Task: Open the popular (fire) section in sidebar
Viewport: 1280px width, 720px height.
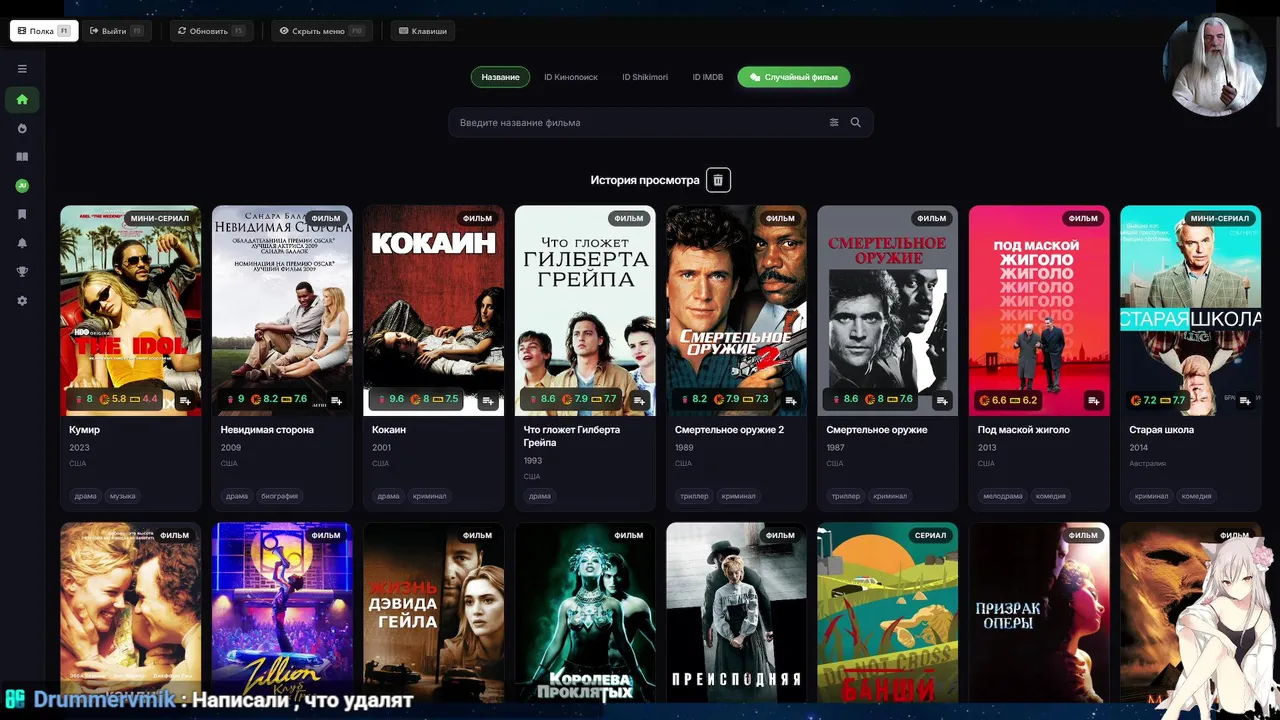Action: pyautogui.click(x=22, y=128)
